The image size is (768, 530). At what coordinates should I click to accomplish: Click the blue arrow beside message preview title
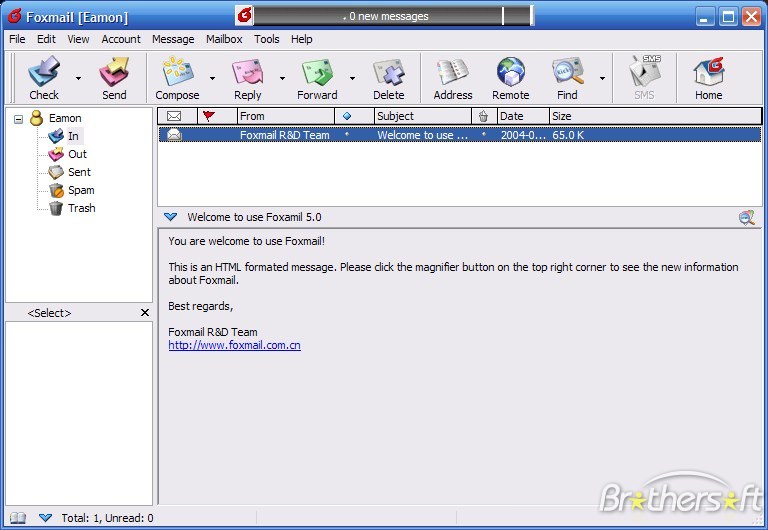(x=170, y=217)
